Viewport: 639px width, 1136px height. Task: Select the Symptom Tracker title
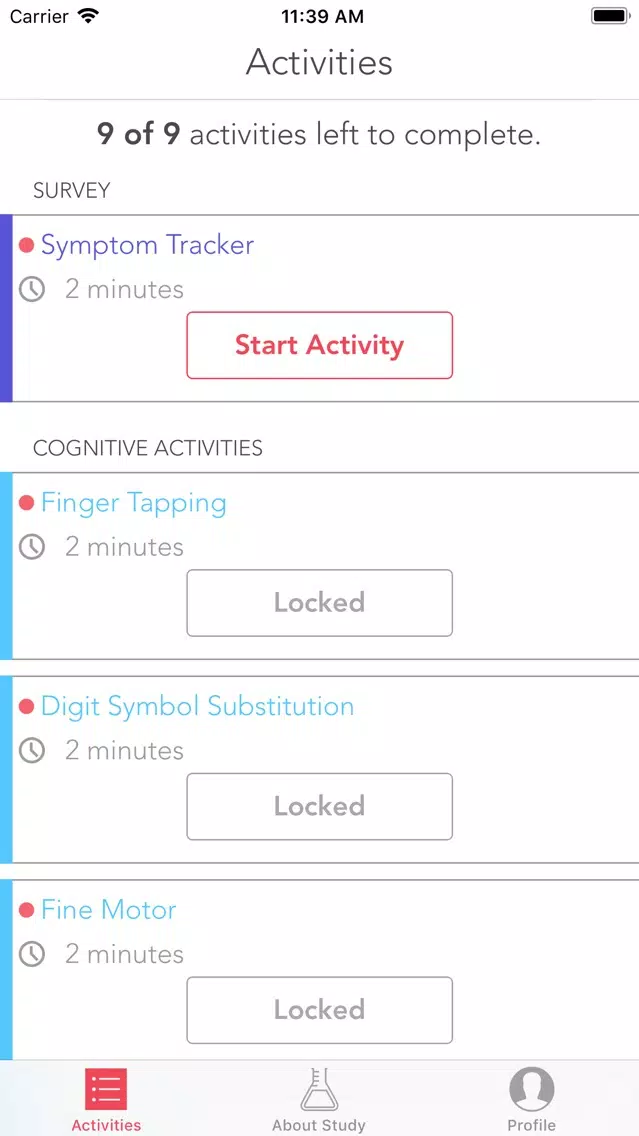[x=147, y=246]
